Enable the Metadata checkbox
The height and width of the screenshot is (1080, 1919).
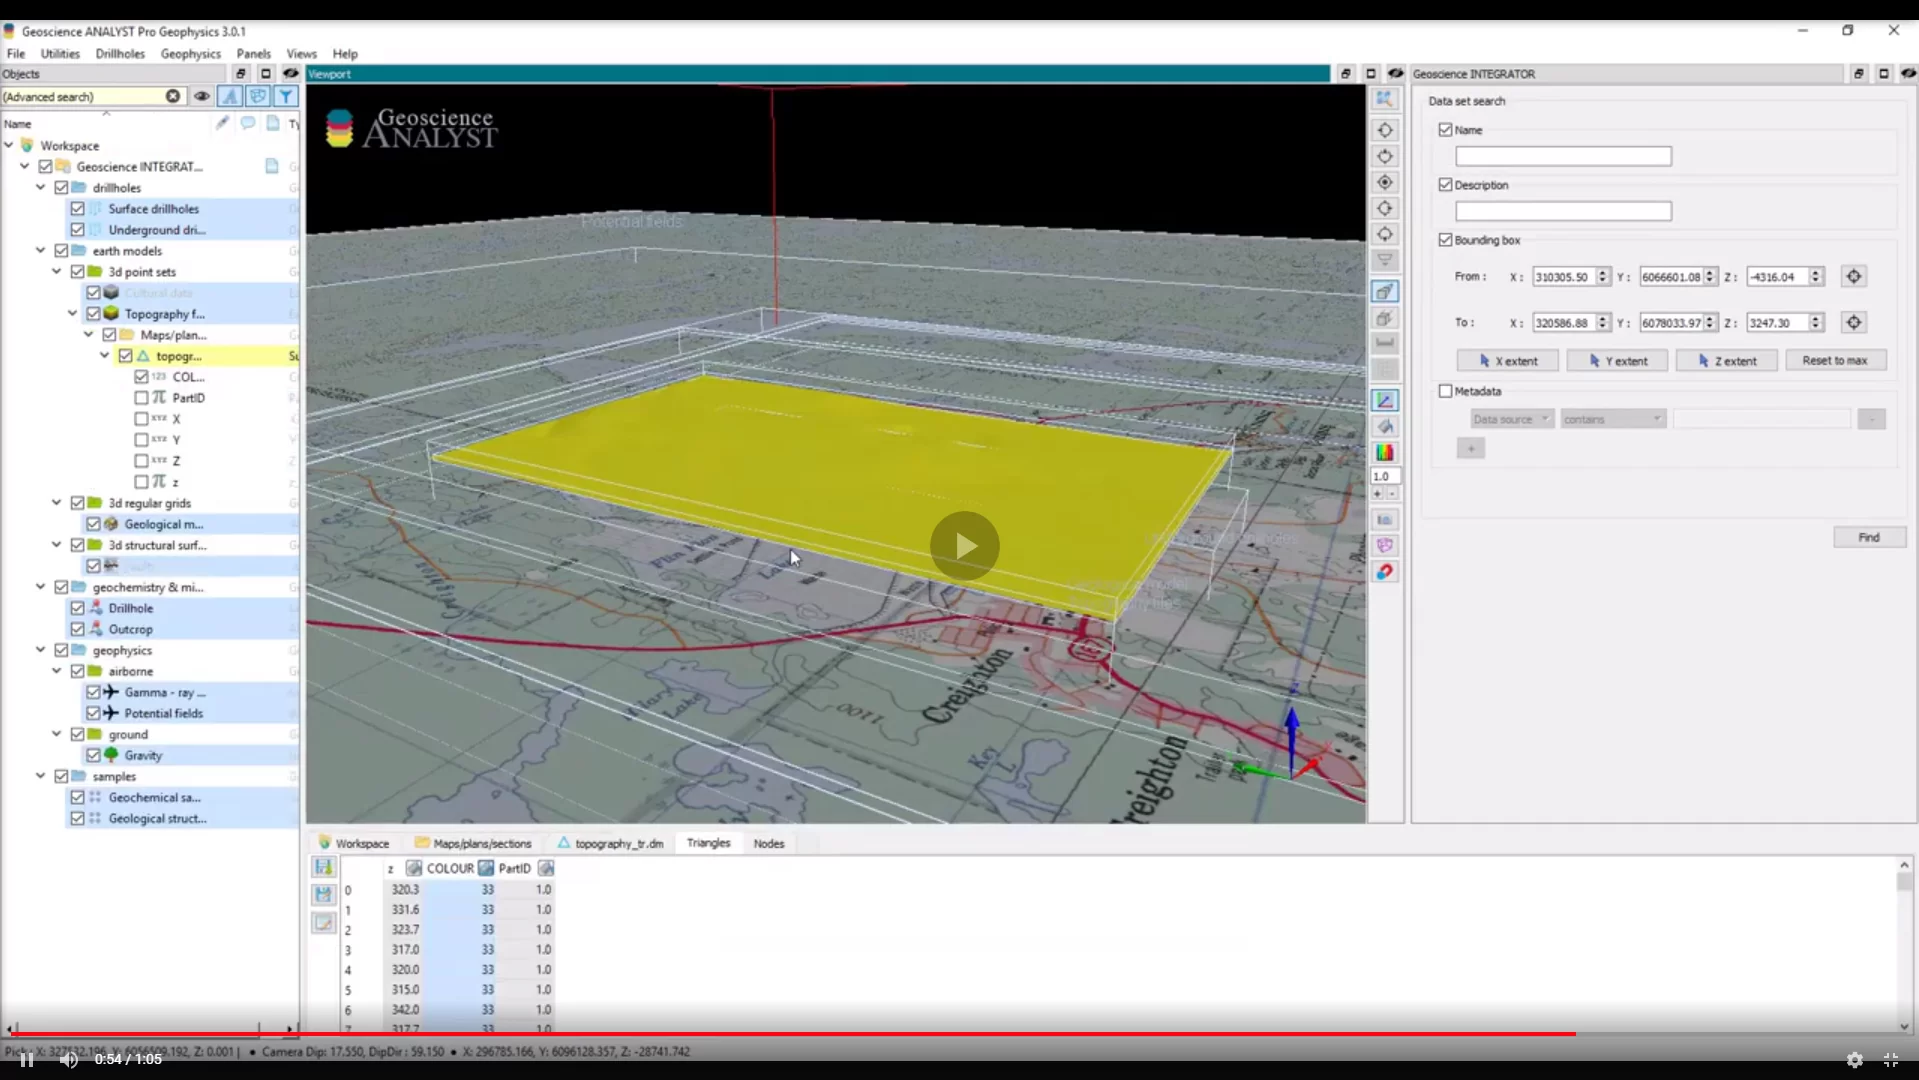click(x=1445, y=391)
